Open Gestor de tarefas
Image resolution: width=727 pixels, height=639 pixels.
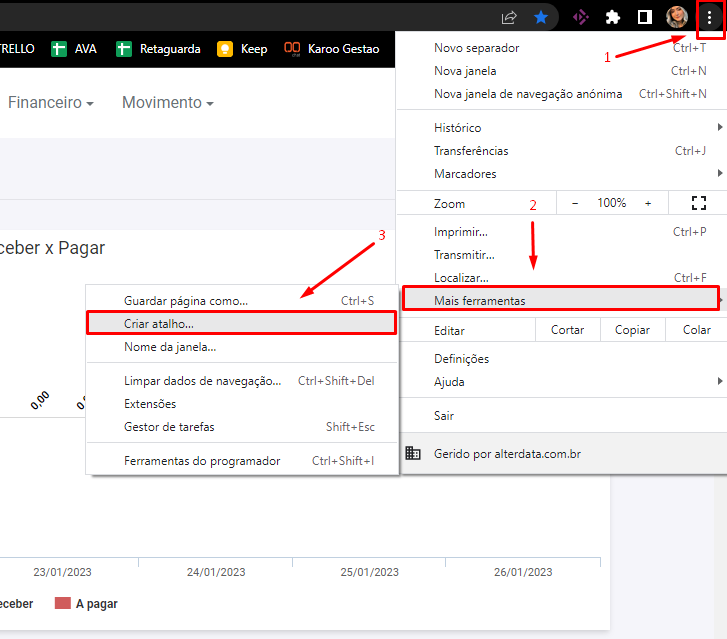tap(242, 427)
